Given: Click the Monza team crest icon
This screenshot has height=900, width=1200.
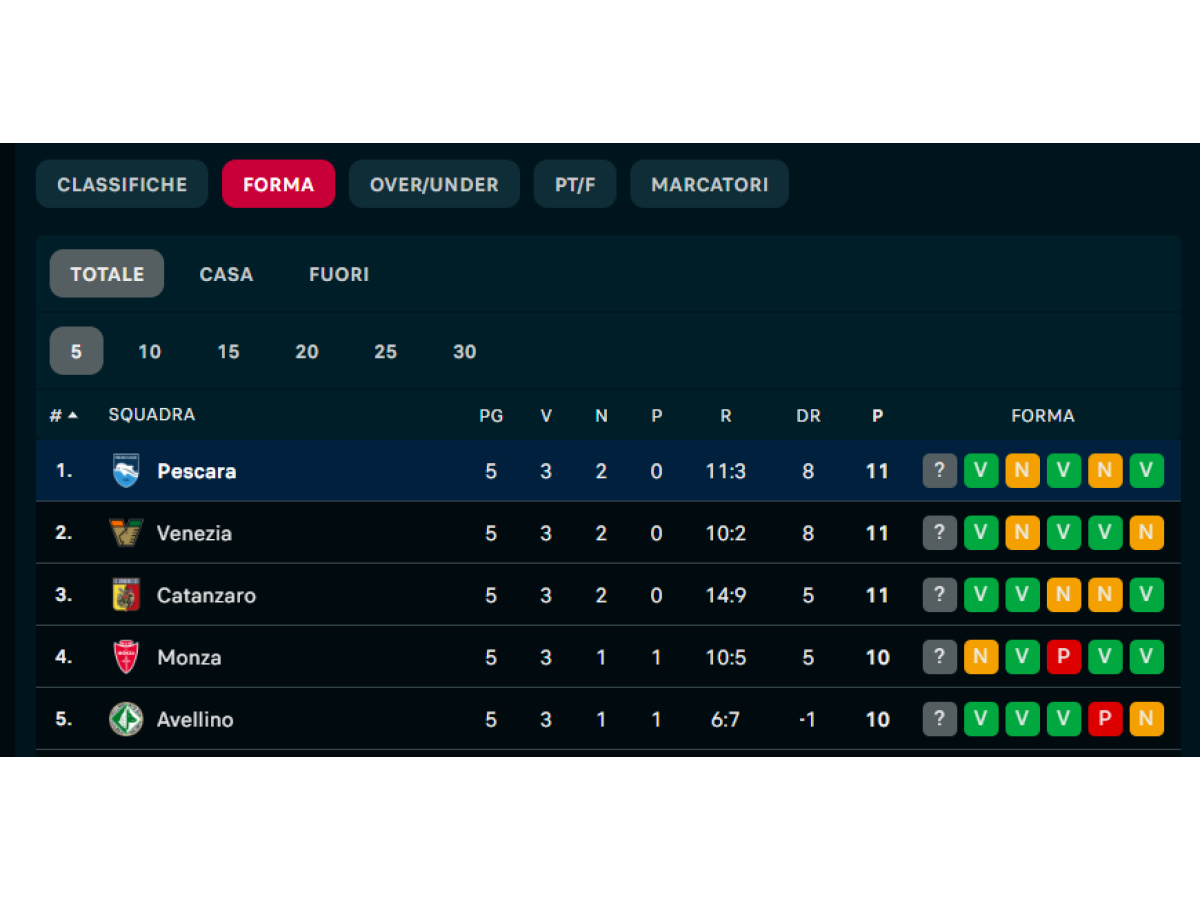Looking at the screenshot, I should (x=126, y=657).
